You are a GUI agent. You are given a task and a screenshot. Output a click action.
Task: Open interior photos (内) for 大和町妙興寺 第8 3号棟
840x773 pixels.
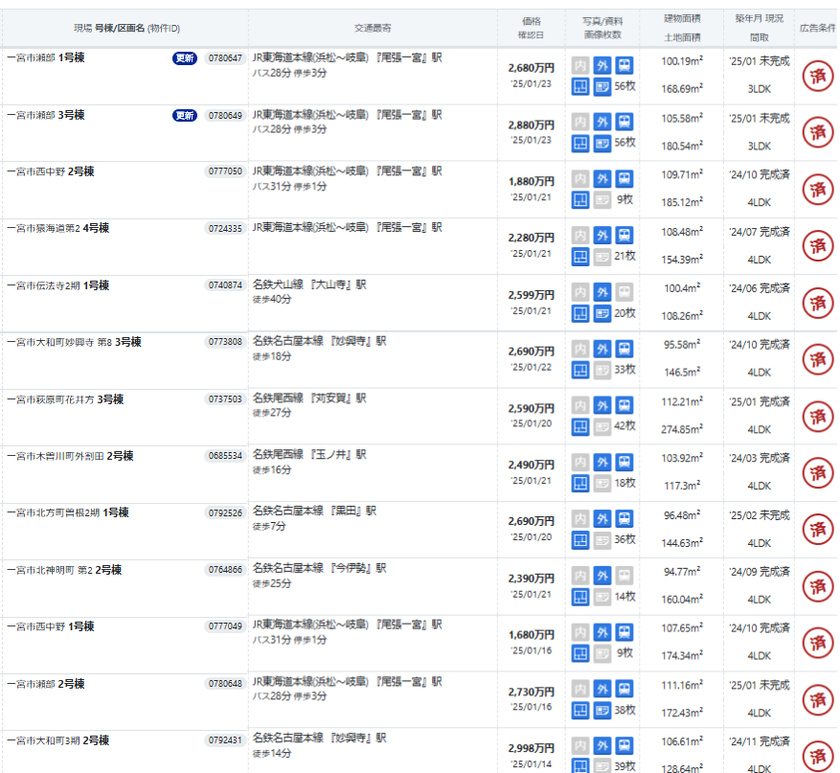pos(581,349)
